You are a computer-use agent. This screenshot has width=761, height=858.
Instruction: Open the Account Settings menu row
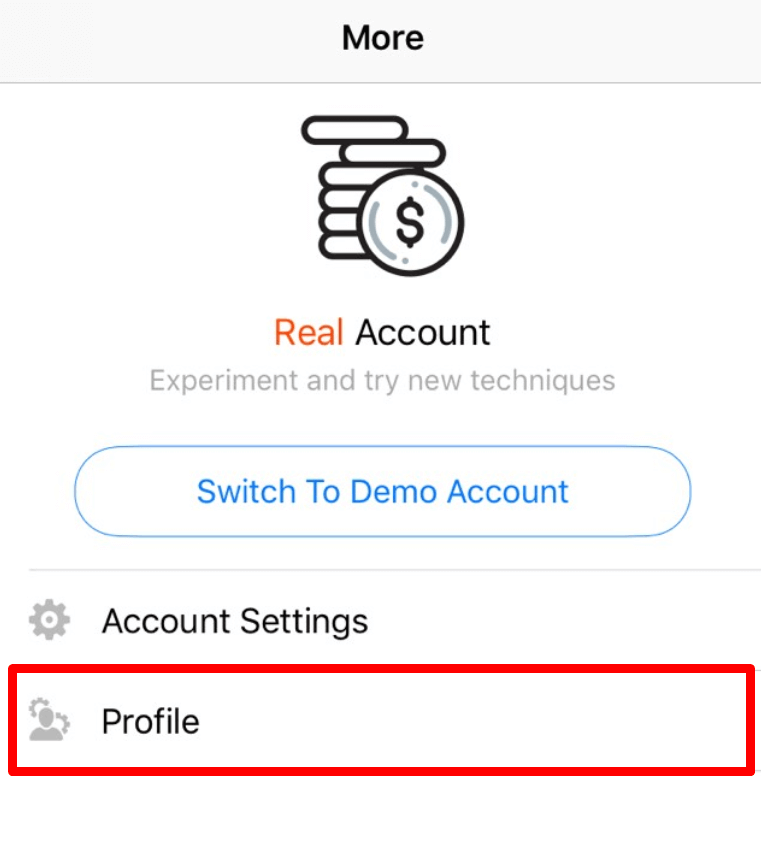tap(380, 621)
